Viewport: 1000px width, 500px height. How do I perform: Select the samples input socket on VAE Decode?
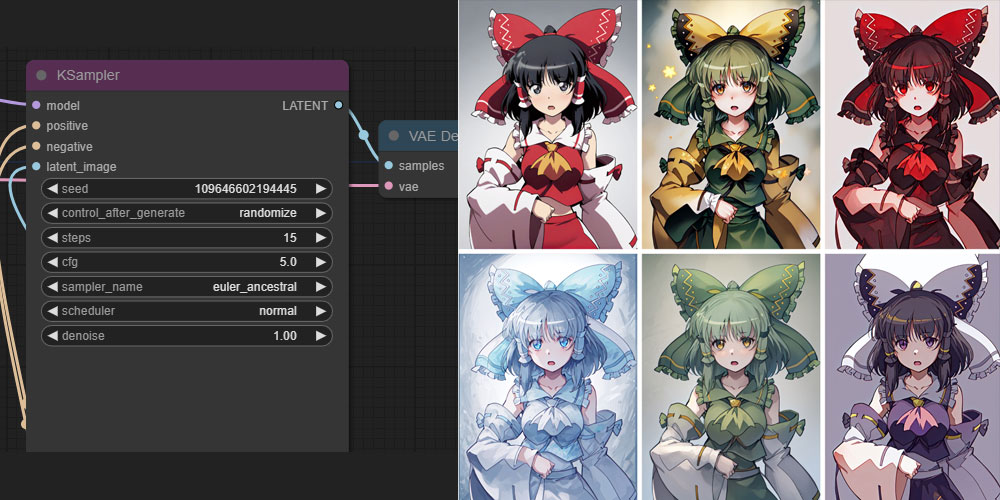(388, 165)
